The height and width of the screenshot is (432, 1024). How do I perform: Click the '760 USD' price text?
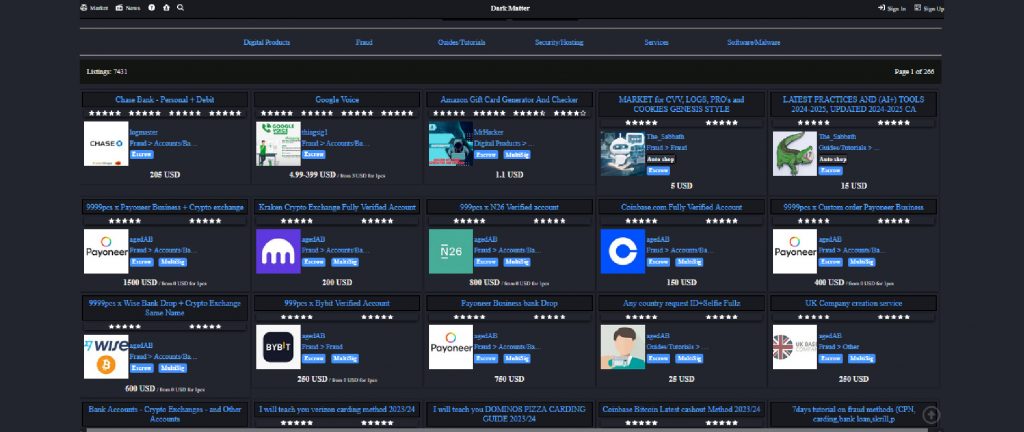tap(509, 379)
